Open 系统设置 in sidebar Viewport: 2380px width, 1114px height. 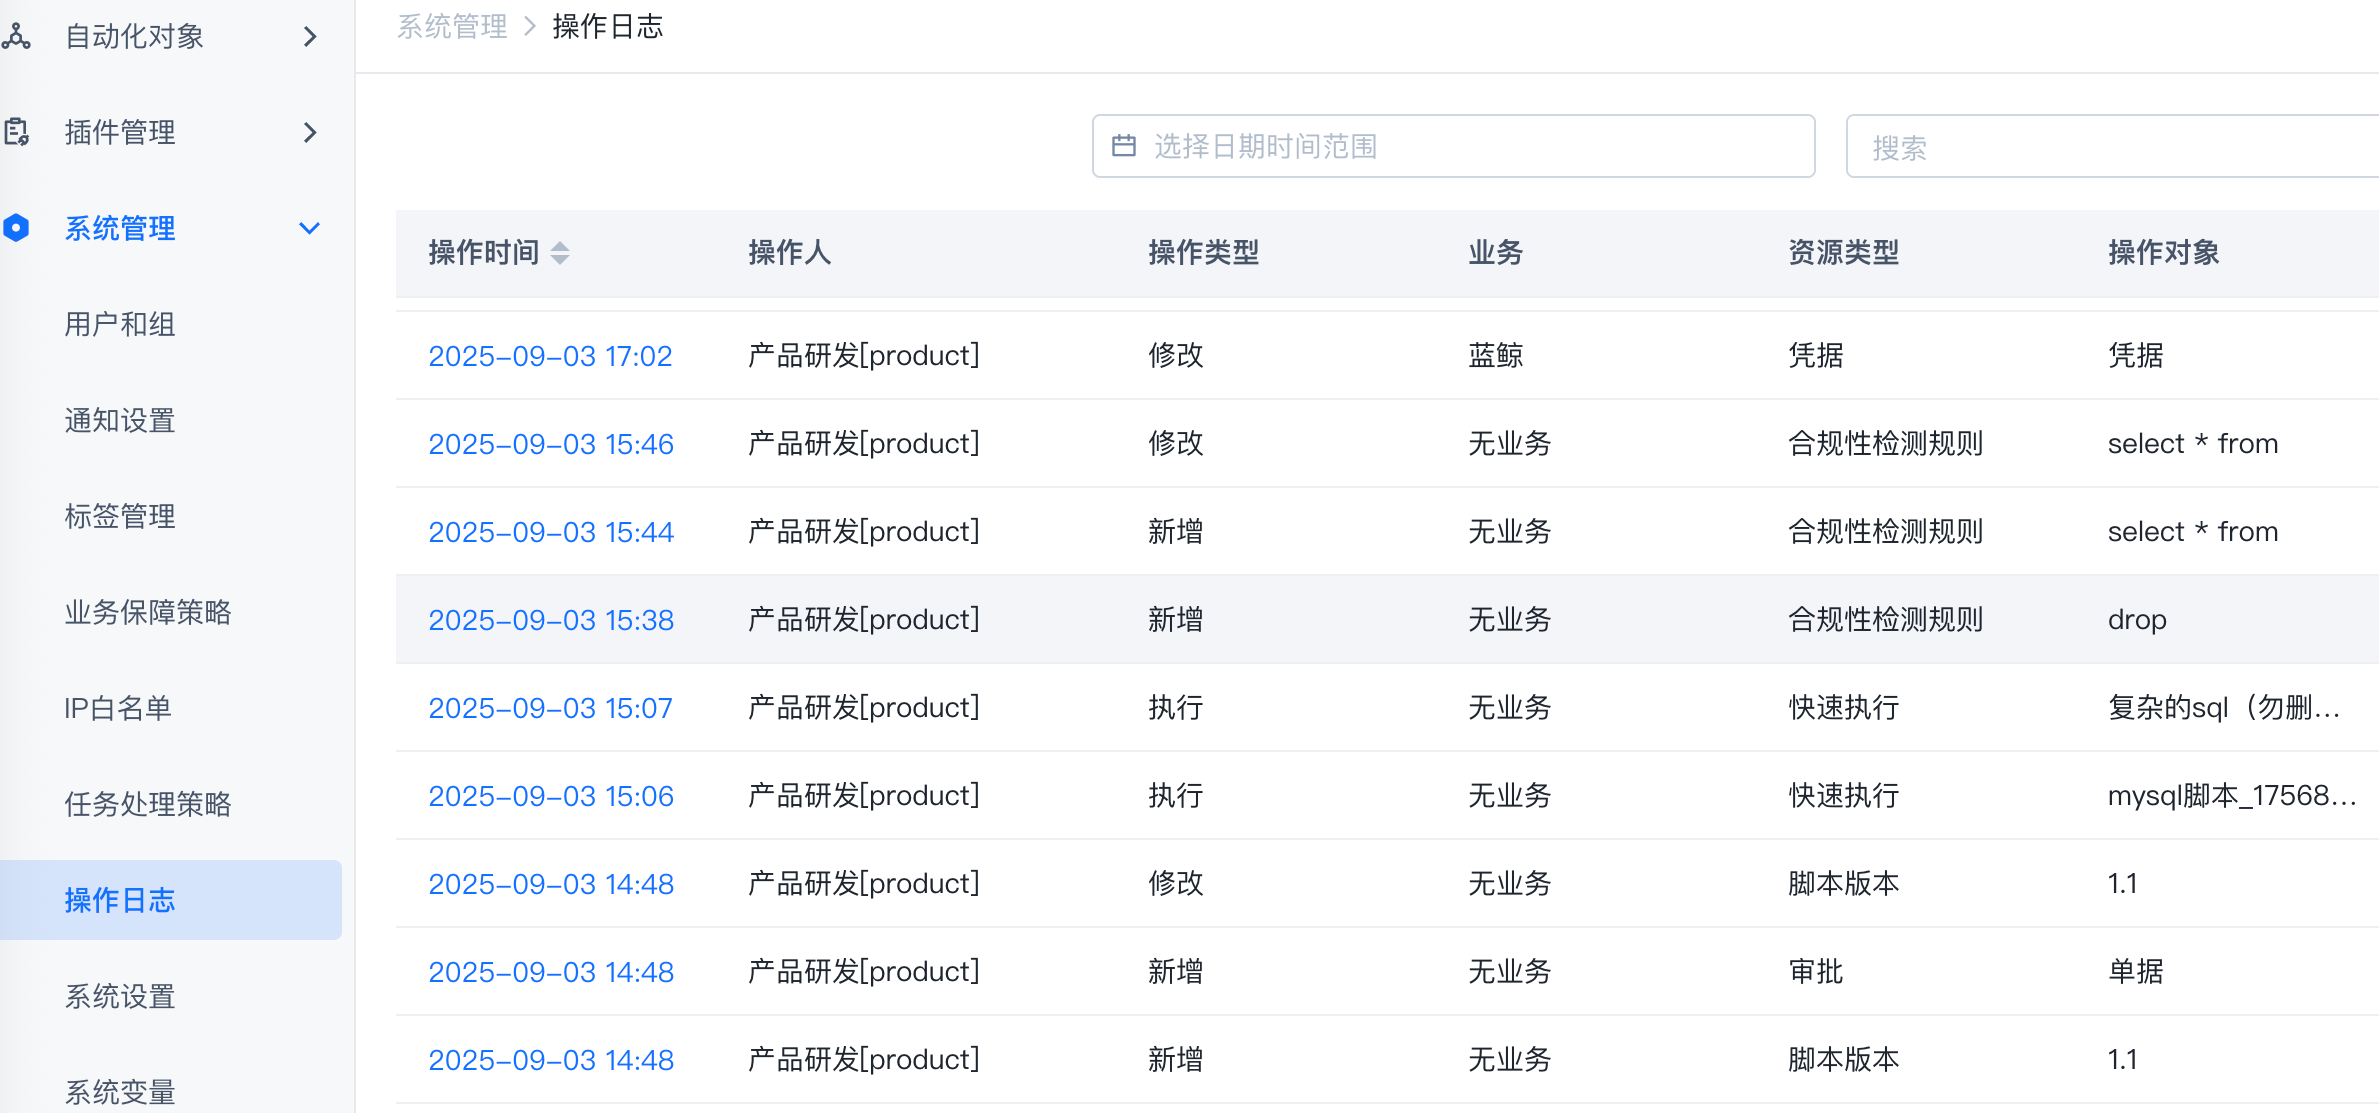point(120,996)
